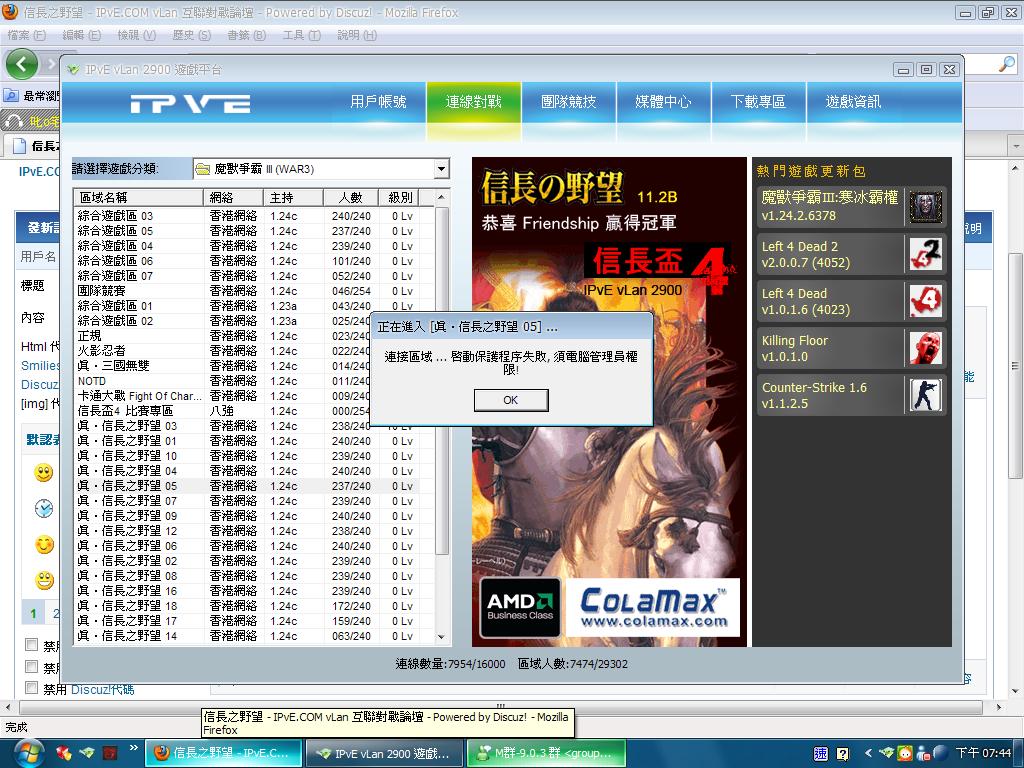Click the room list scroll-up arrow

click(x=443, y=197)
